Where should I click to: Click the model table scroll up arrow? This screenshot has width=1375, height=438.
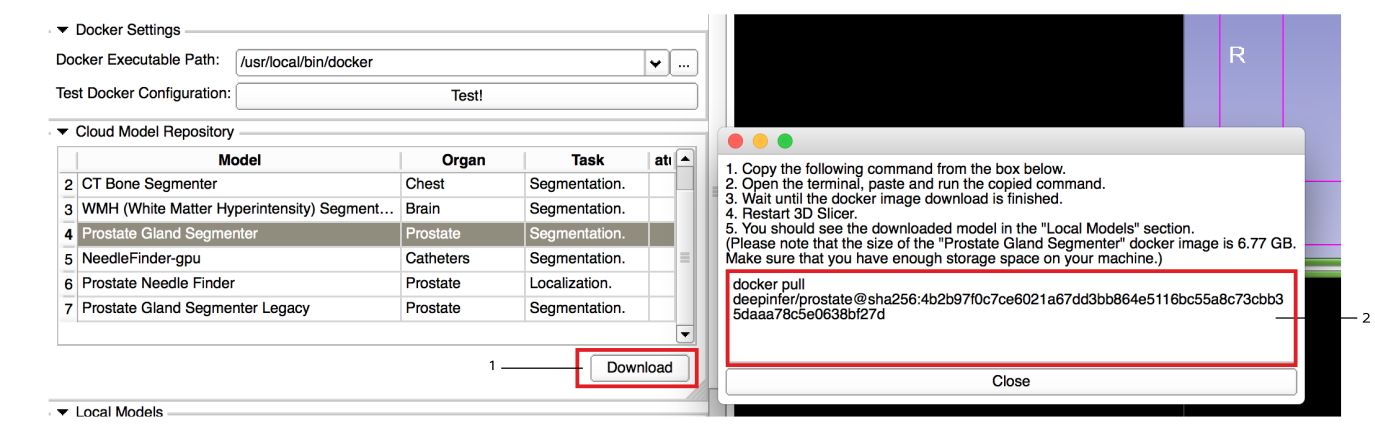tap(685, 158)
